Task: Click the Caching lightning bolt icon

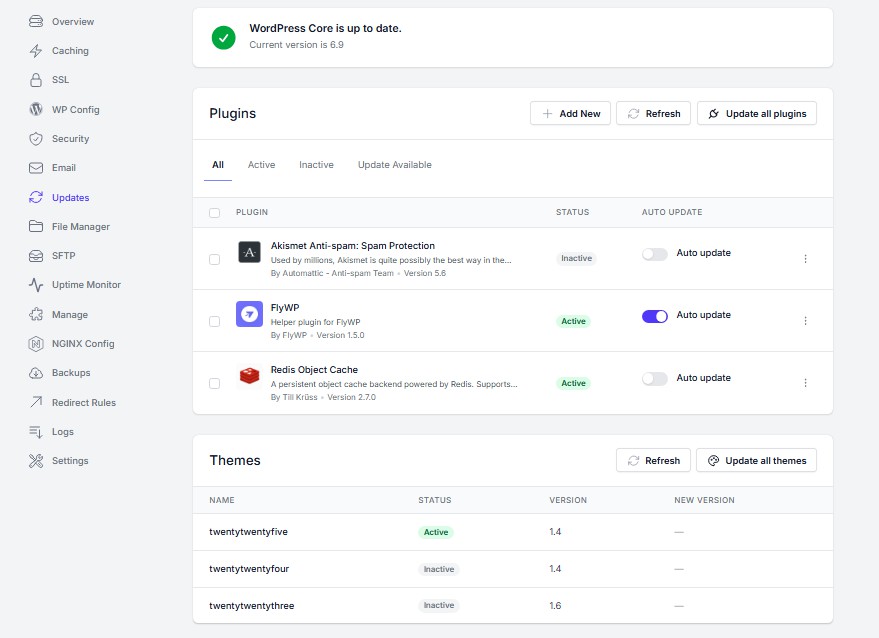Action: (x=36, y=50)
